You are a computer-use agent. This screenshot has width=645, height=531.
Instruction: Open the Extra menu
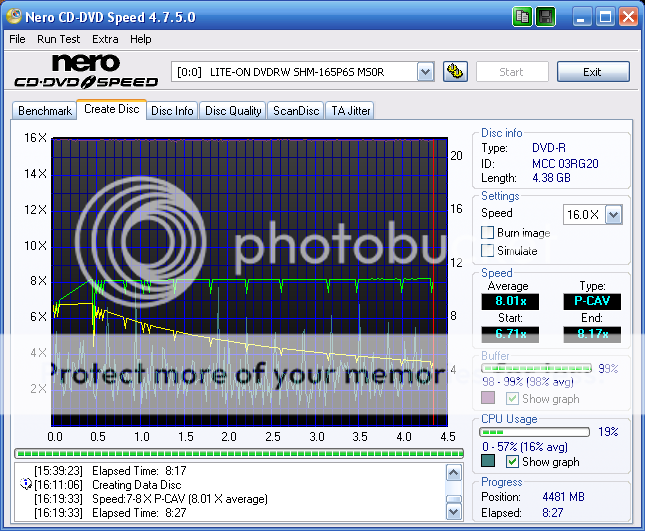coord(105,39)
